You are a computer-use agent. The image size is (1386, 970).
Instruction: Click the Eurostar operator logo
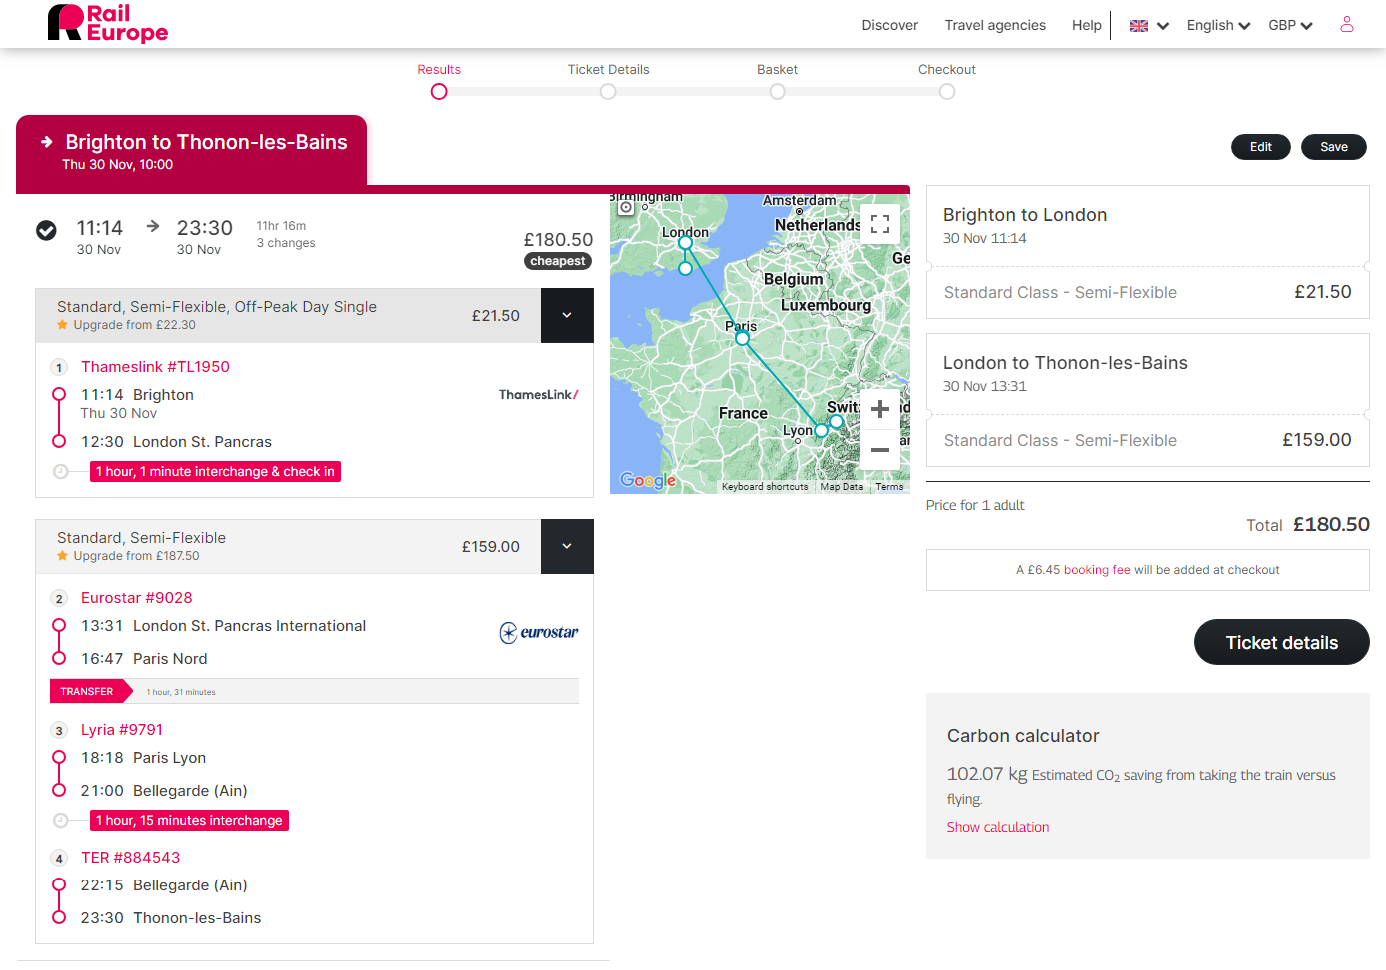tap(539, 632)
